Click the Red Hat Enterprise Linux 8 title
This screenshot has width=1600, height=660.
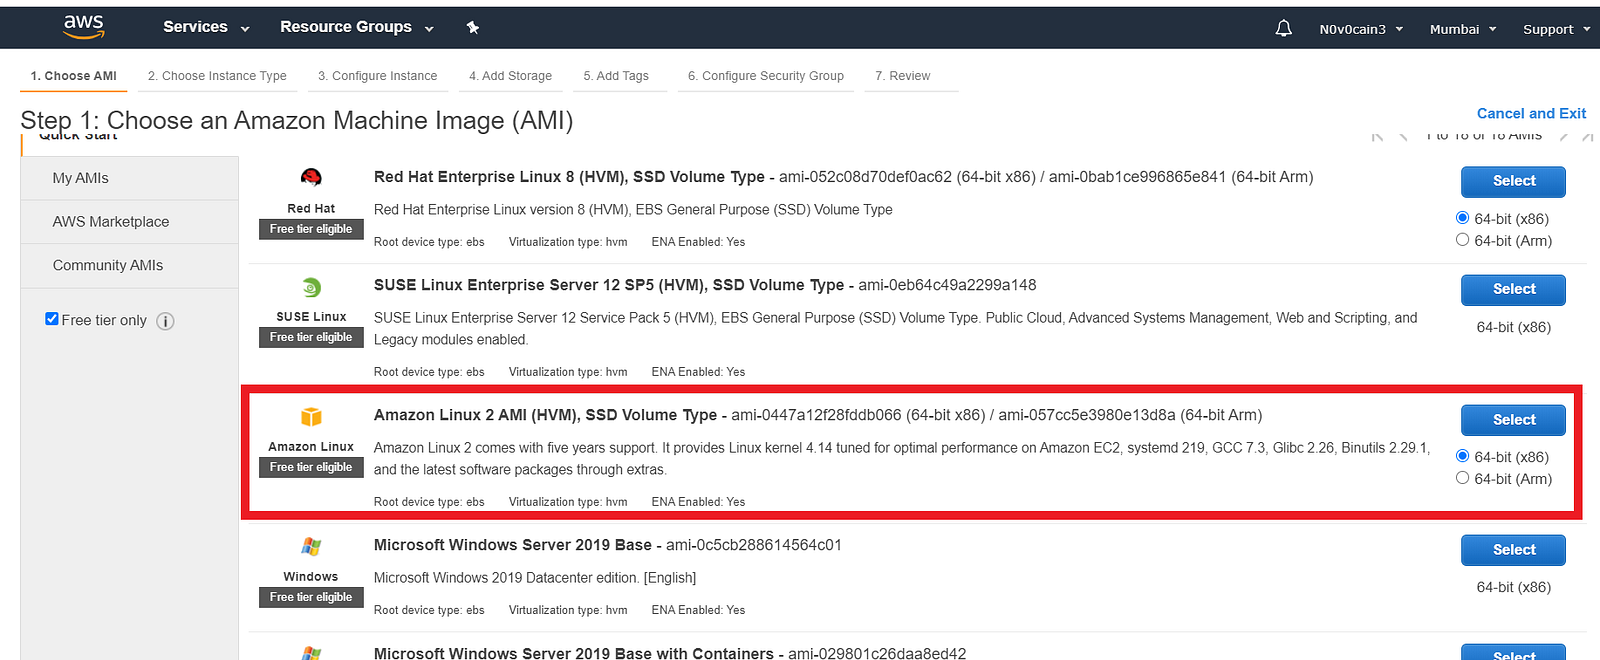tap(569, 177)
